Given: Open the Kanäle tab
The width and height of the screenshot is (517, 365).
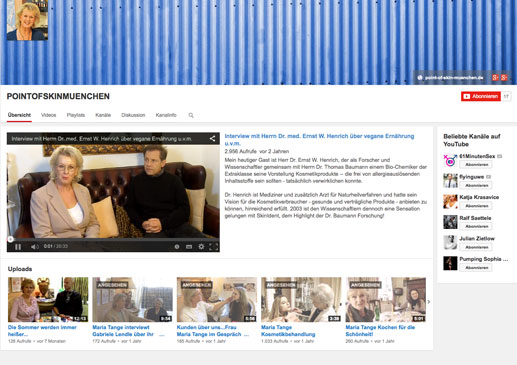Looking at the screenshot, I should 103,115.
